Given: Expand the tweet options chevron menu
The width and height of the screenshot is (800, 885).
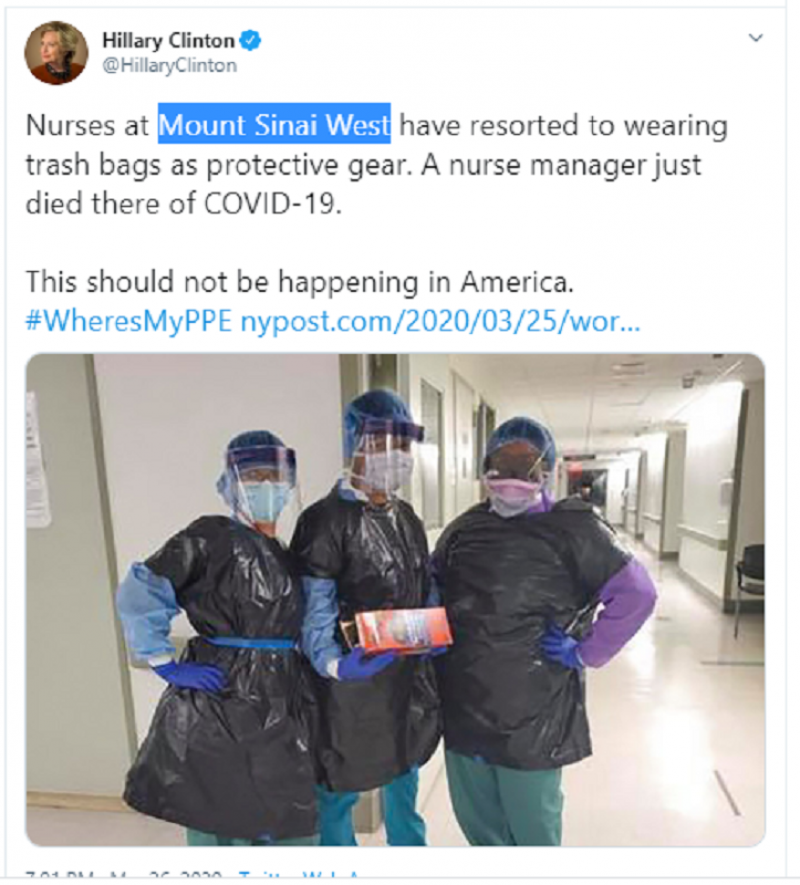Looking at the screenshot, I should (755, 38).
